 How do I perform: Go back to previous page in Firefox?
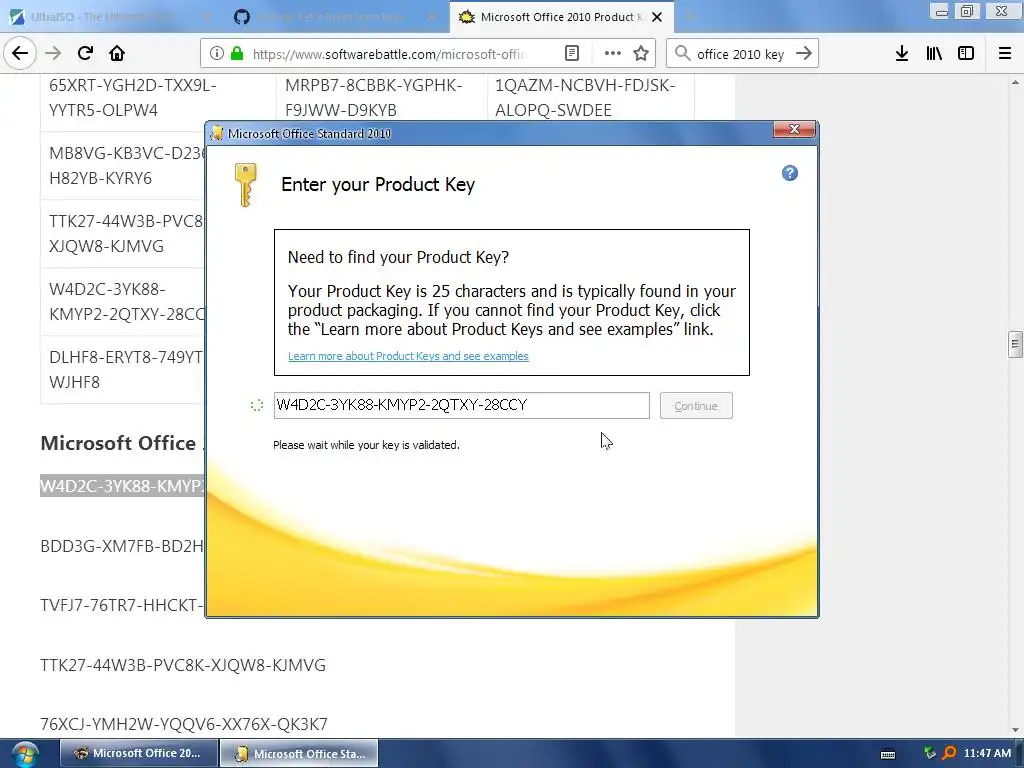click(20, 53)
